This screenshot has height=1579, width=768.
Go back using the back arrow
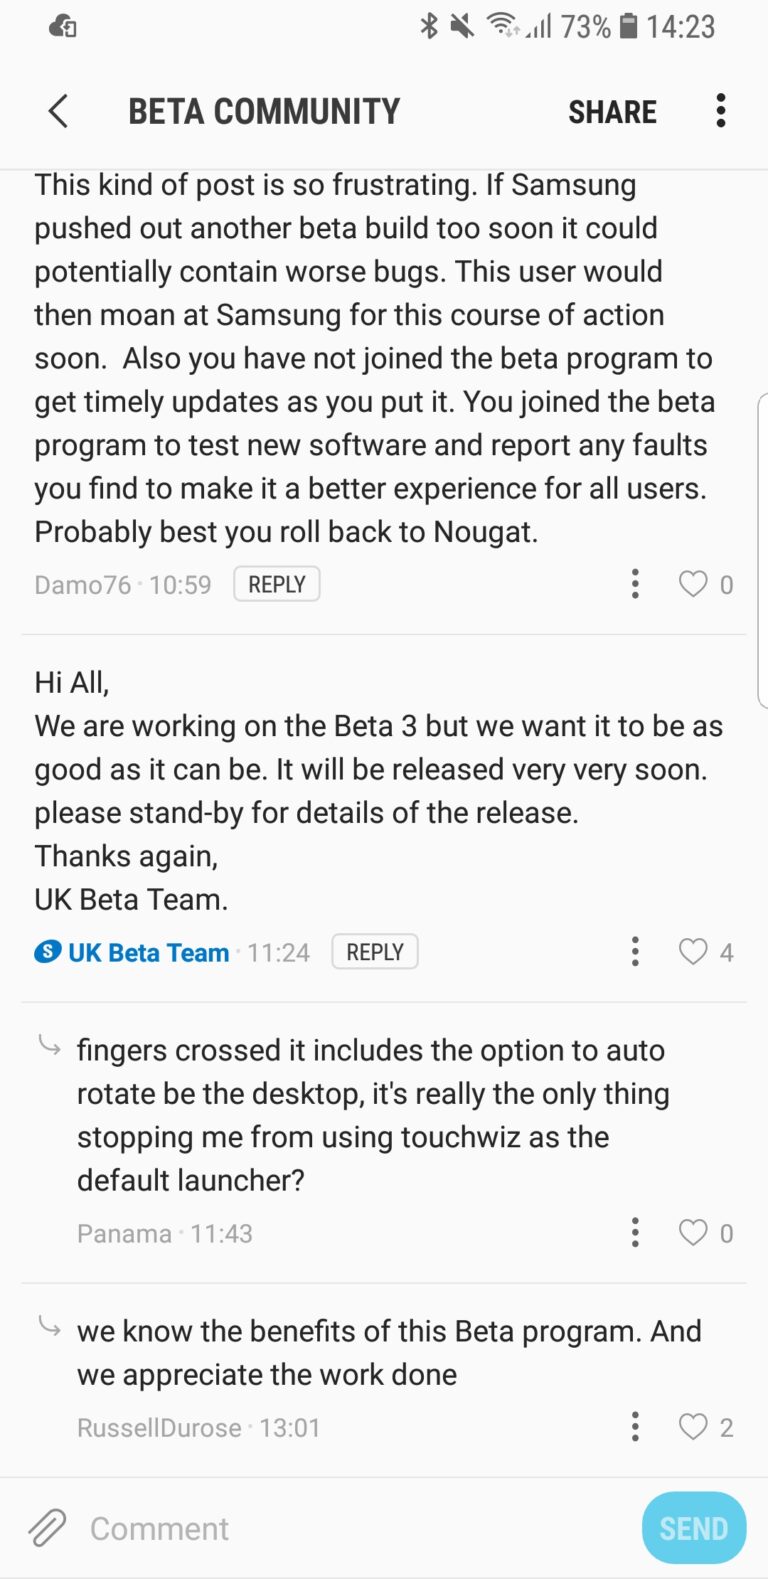58,111
